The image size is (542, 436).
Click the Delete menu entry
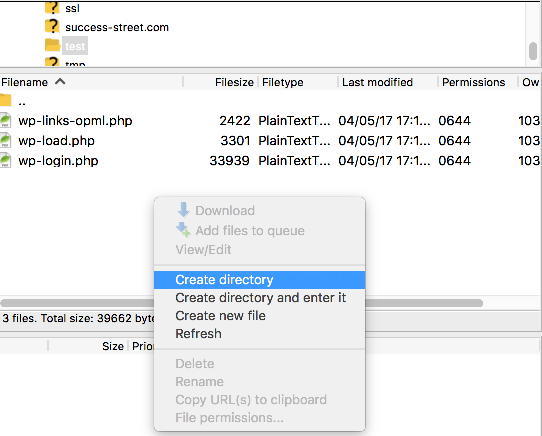(259, 364)
